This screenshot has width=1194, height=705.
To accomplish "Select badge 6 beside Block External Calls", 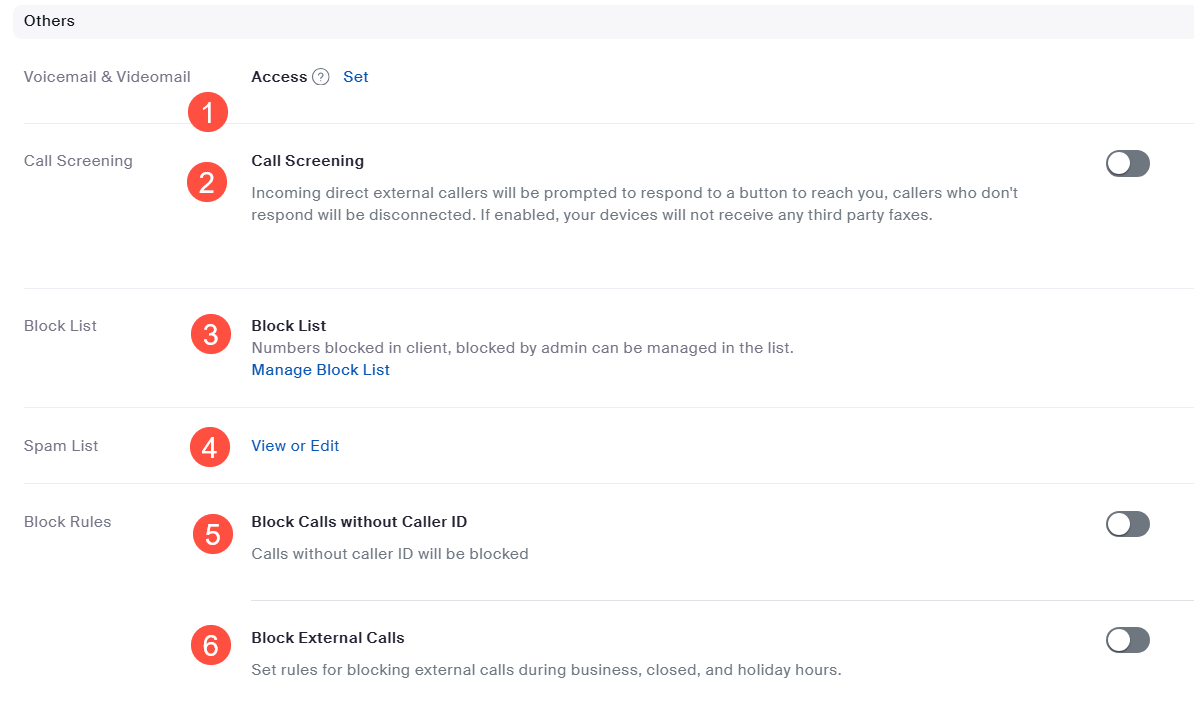I will coord(210,645).
